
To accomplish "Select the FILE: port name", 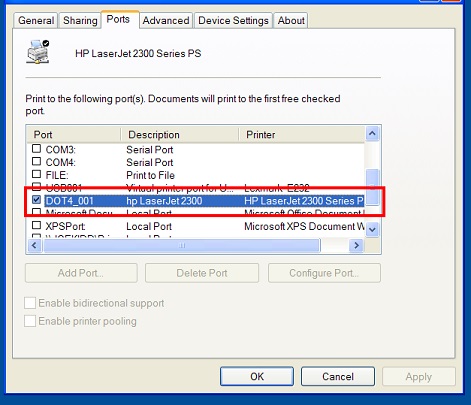I will pyautogui.click(x=57, y=175).
